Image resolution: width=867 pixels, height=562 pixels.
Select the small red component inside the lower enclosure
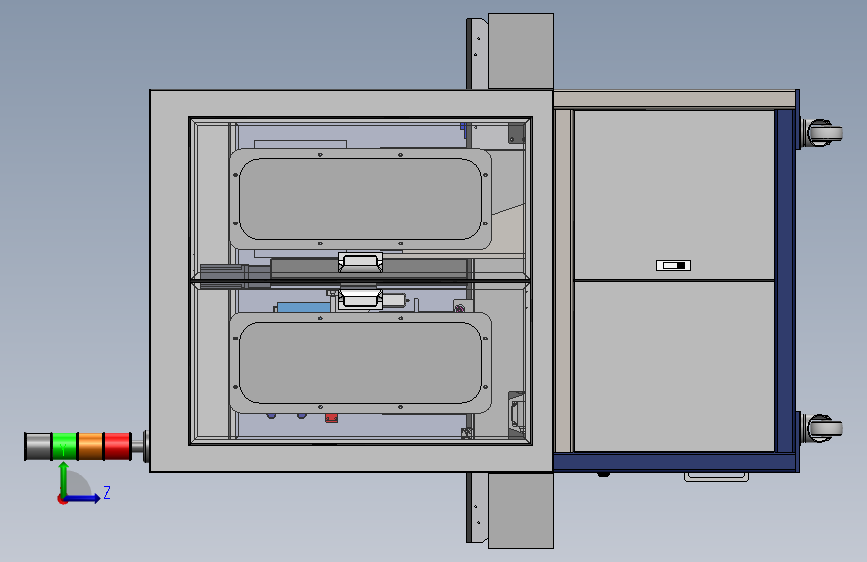click(x=331, y=418)
